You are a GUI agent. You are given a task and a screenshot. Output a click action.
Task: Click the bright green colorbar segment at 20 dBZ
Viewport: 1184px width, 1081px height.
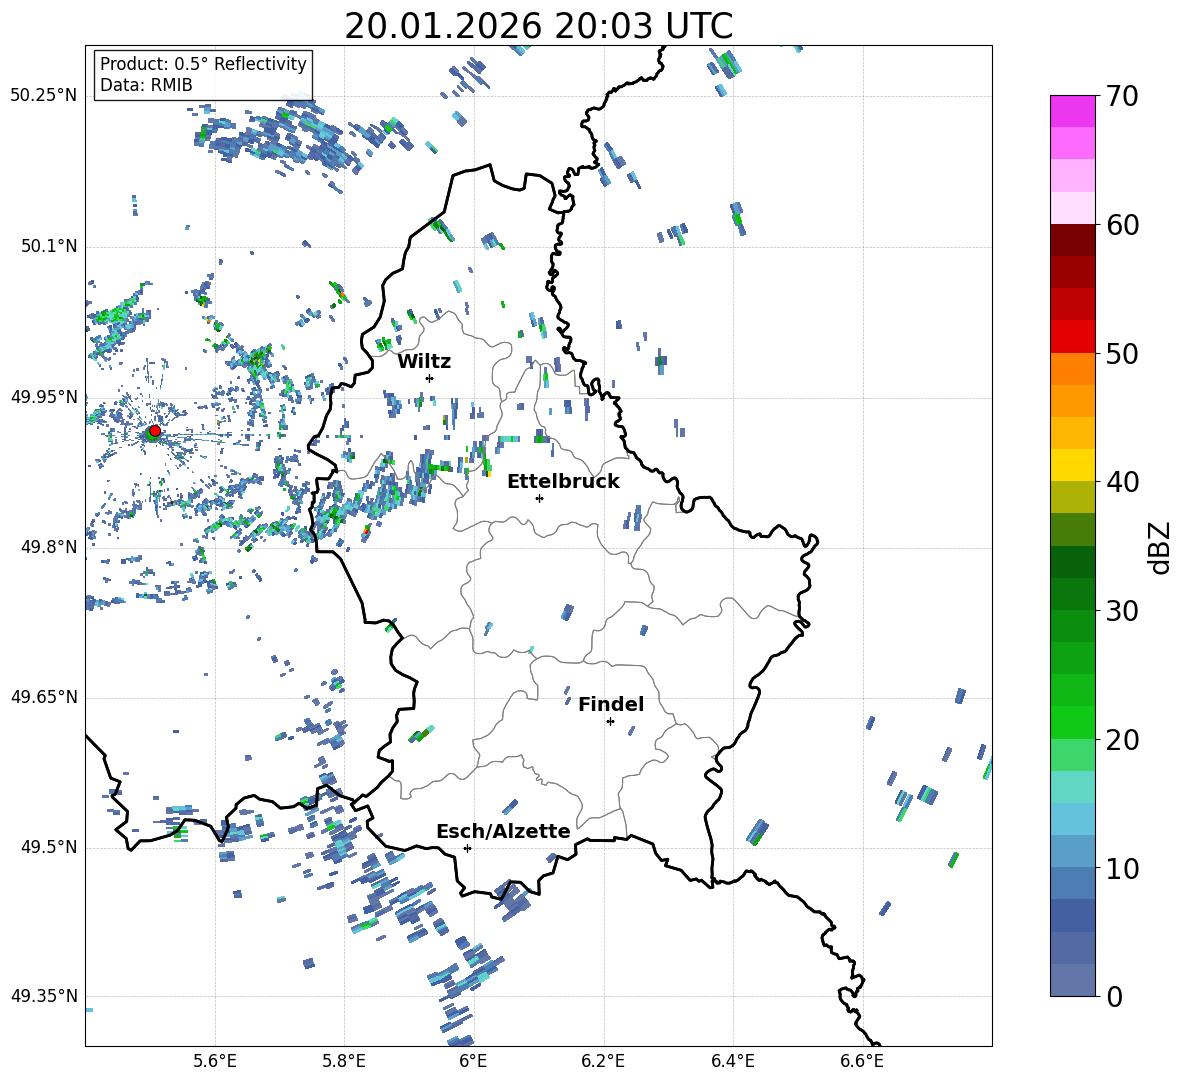click(x=1072, y=722)
